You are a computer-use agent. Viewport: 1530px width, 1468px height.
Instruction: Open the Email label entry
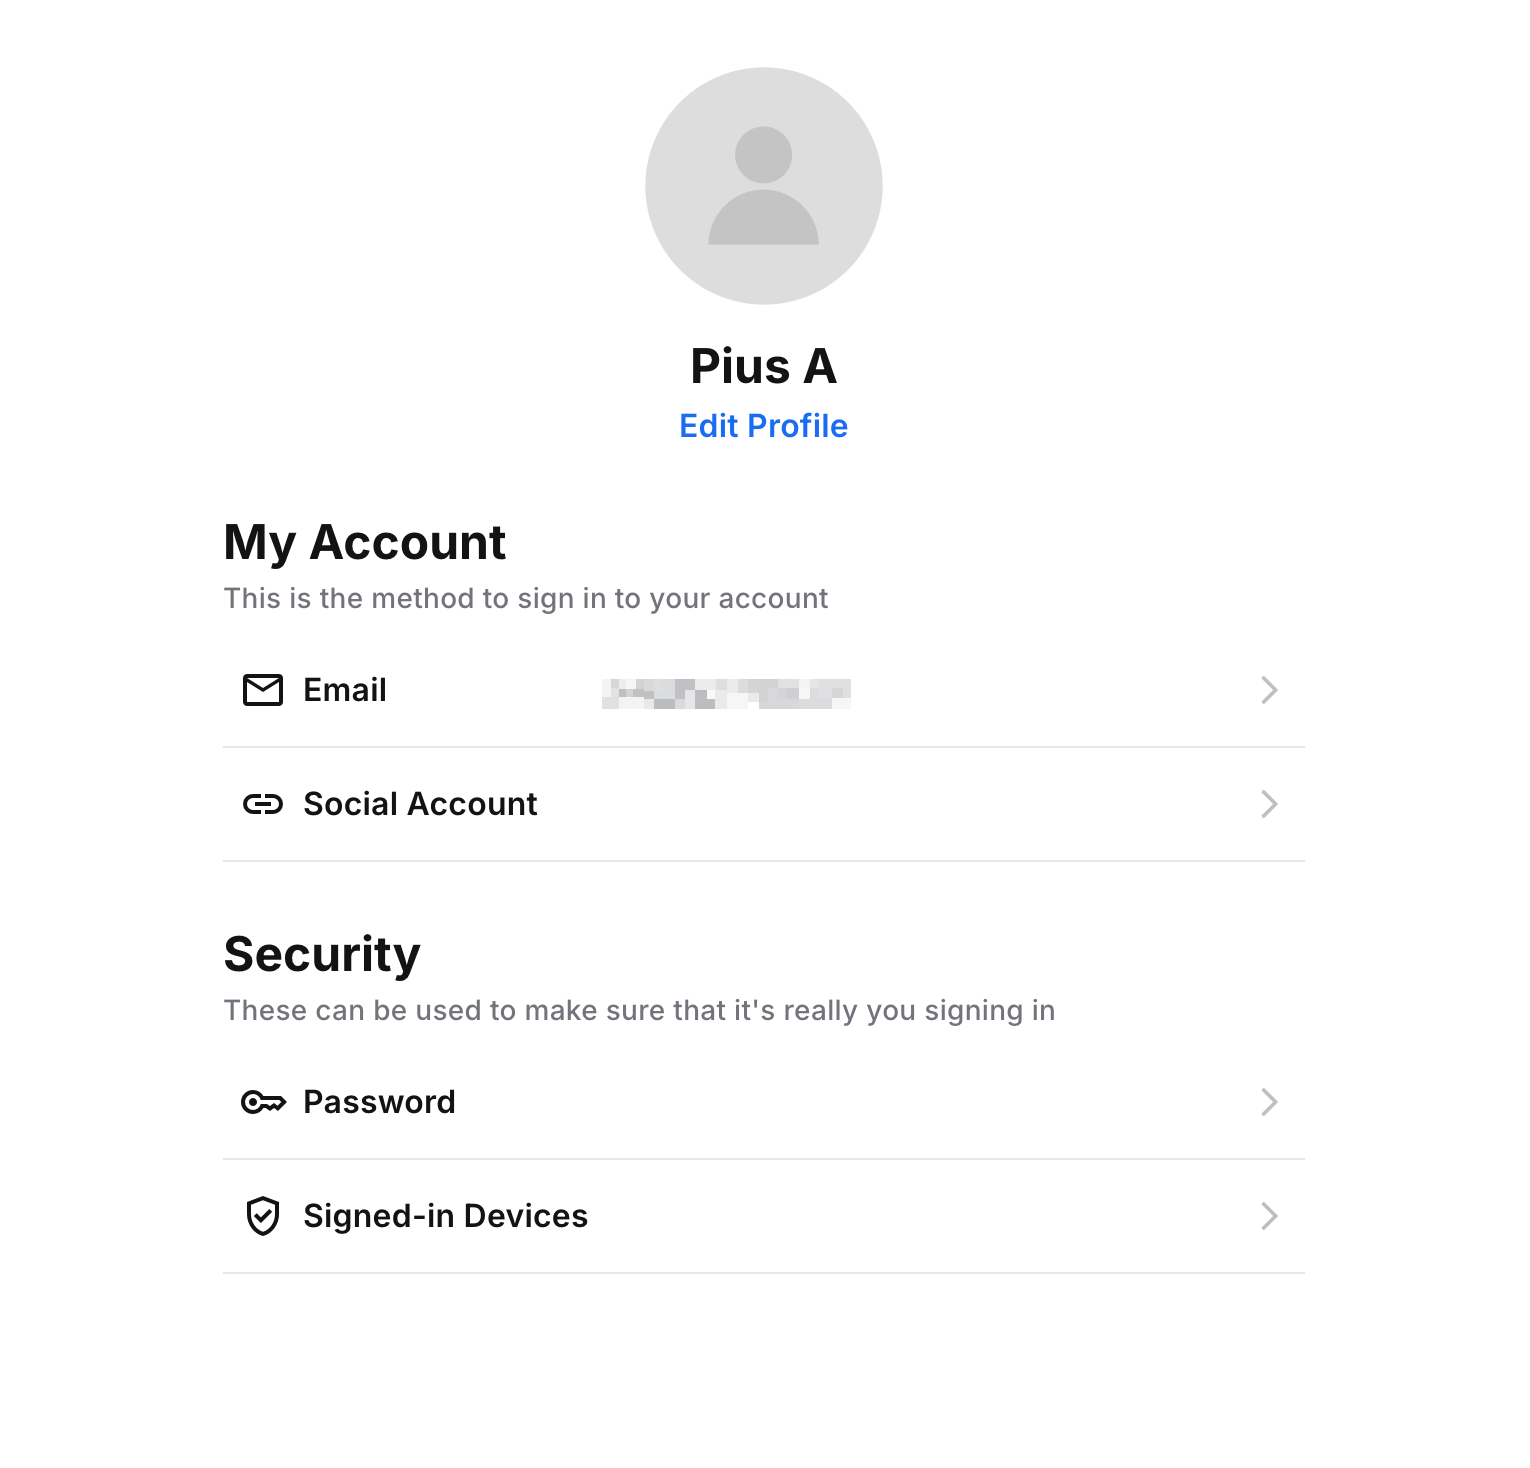tap(345, 690)
